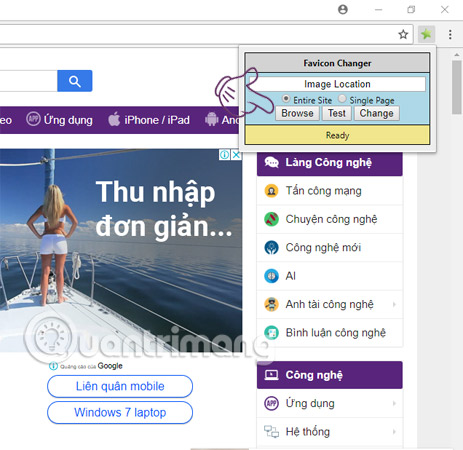Viewport: 463px width, 450px height.
Task: Click the Anh tài công nghệ avatar icon
Action: click(271, 304)
